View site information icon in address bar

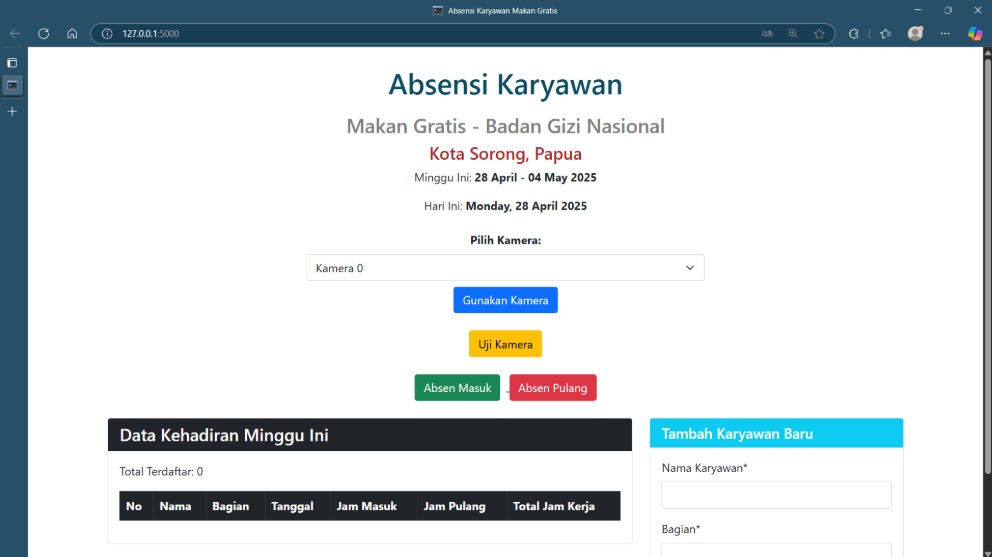pos(107,34)
